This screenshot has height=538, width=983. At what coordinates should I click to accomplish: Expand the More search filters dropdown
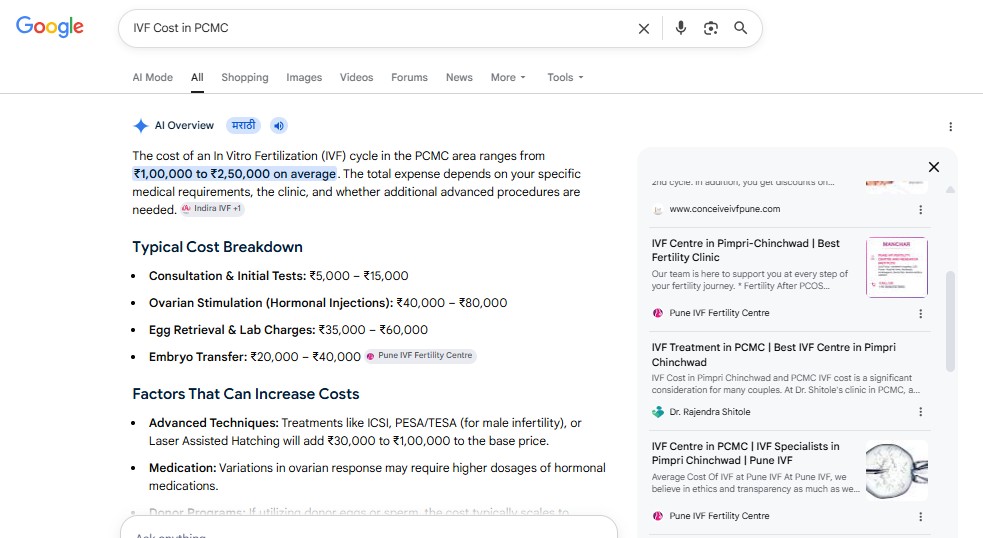coord(508,77)
